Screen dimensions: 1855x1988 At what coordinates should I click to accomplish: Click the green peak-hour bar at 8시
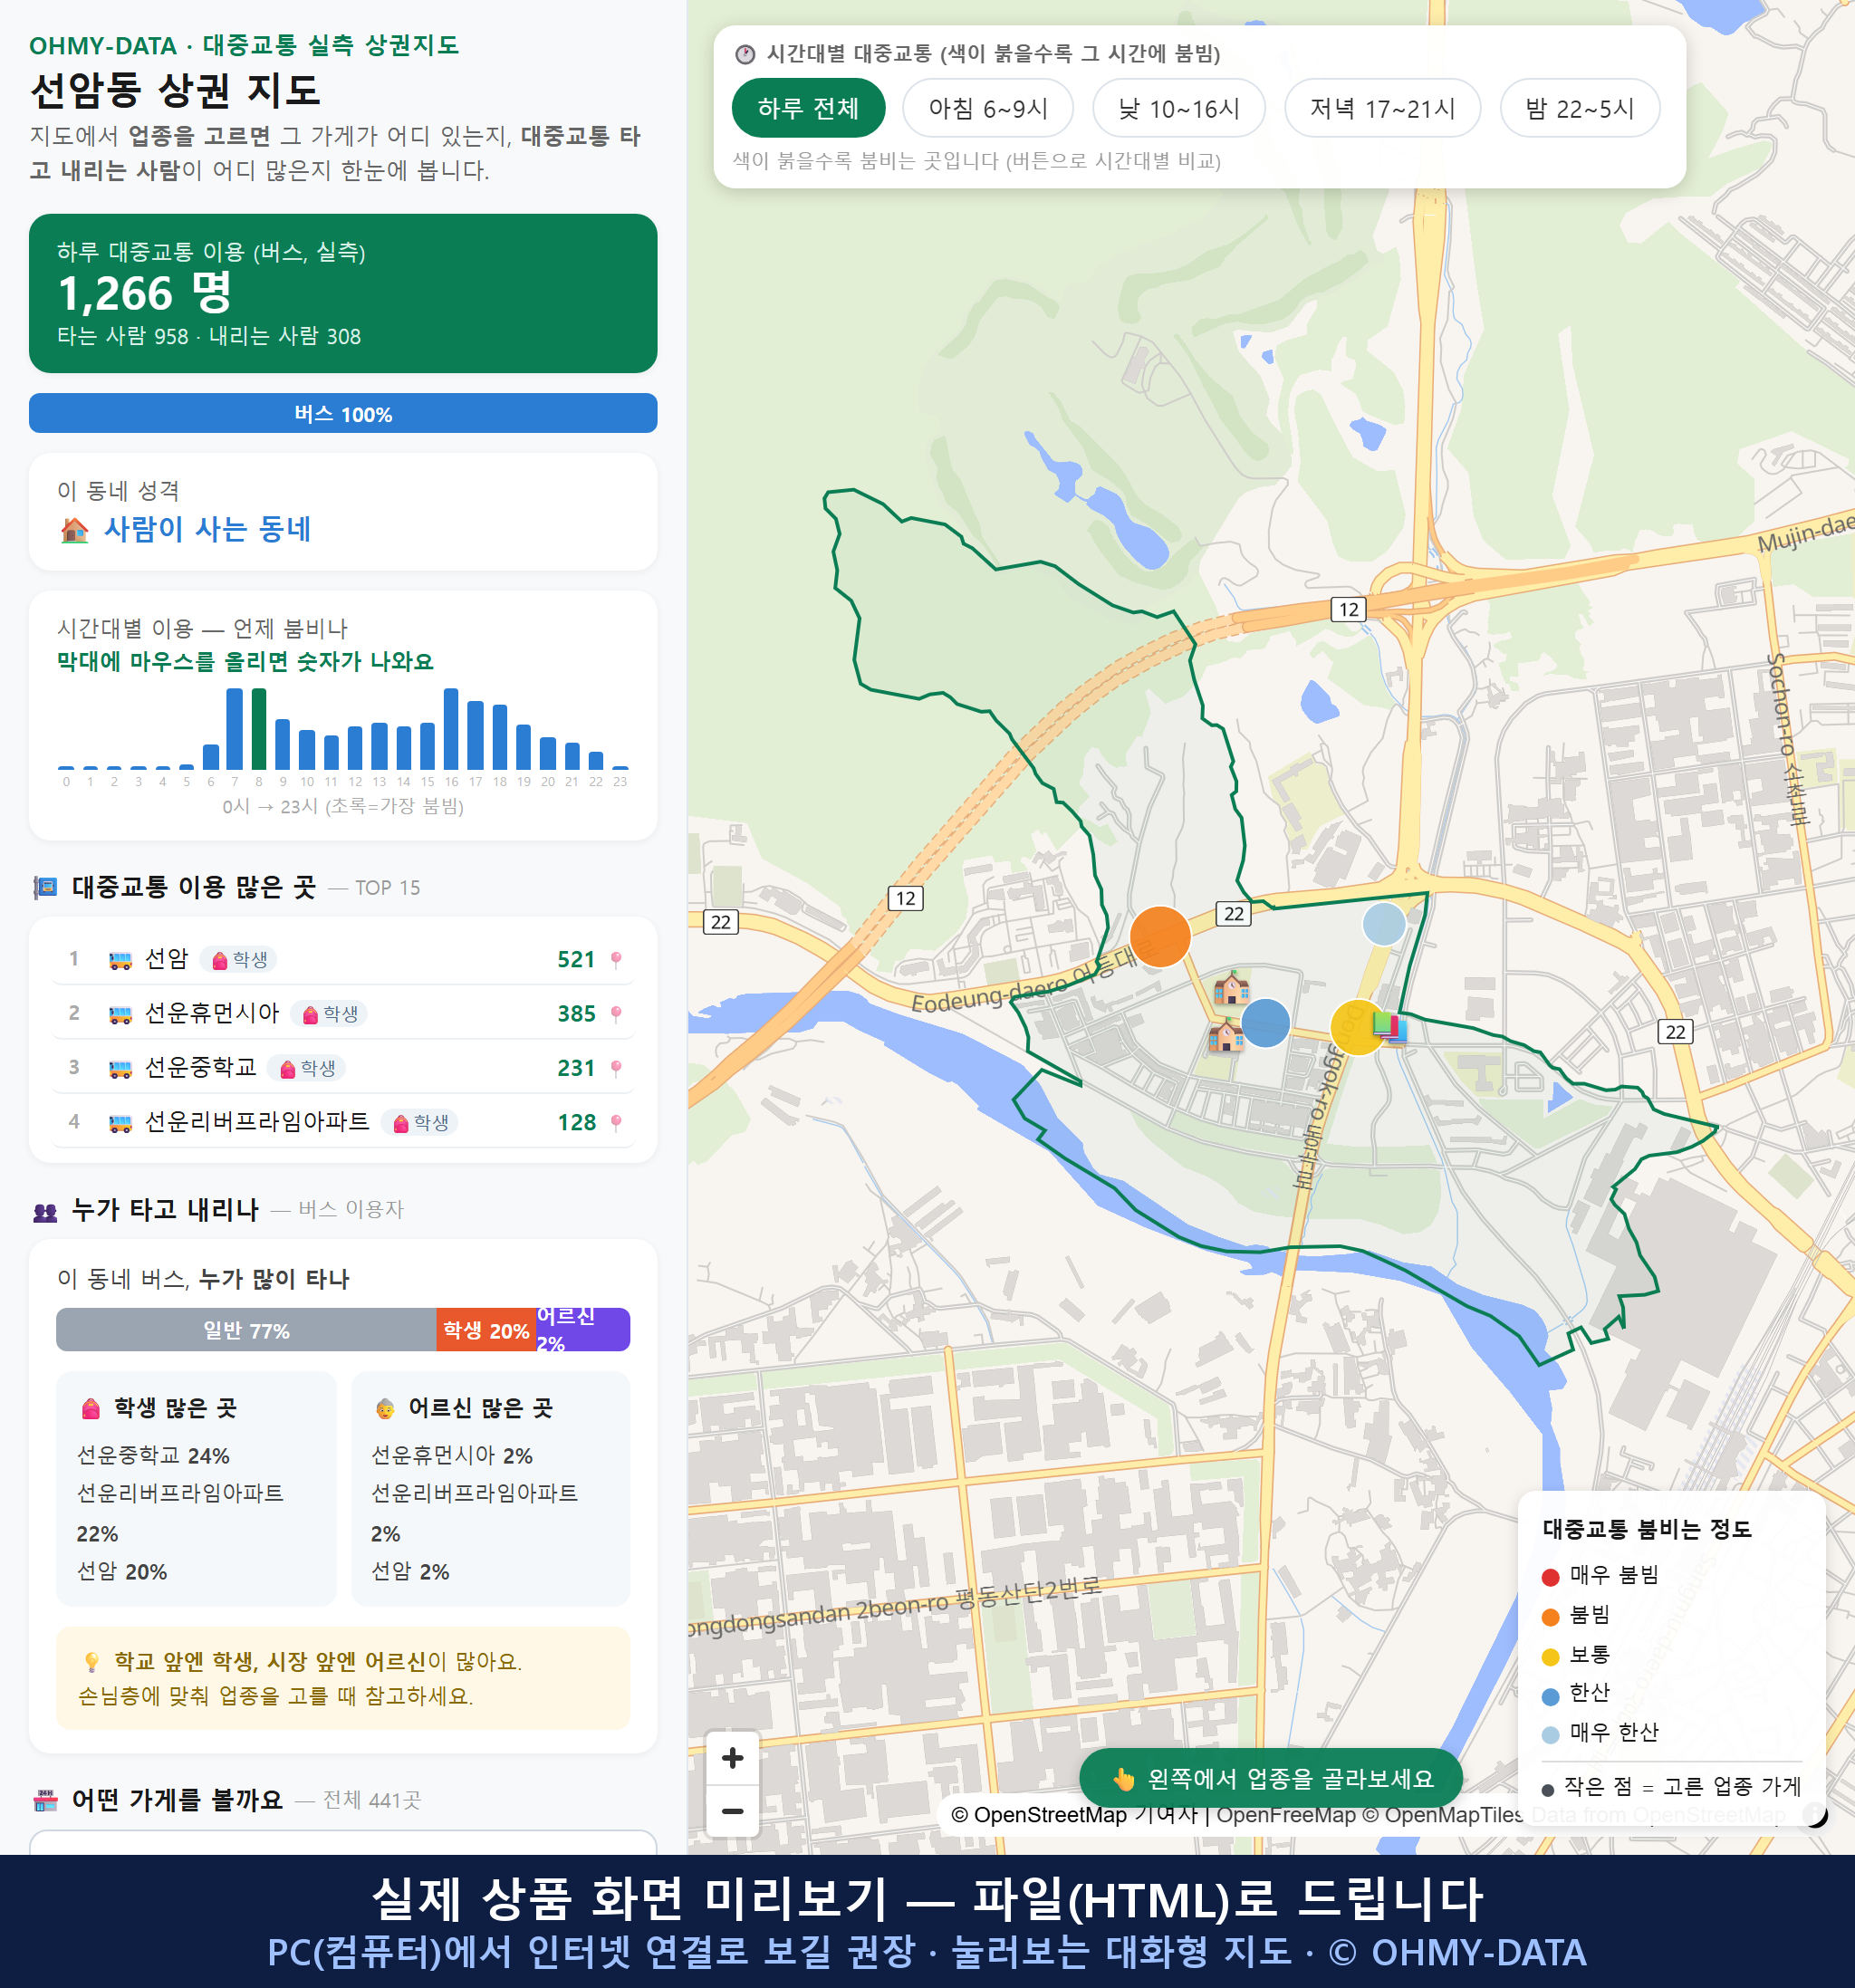coord(259,729)
